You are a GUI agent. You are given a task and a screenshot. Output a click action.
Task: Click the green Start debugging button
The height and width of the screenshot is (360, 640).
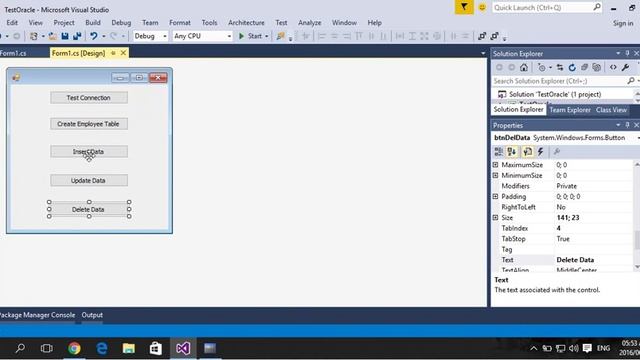pyautogui.click(x=250, y=36)
